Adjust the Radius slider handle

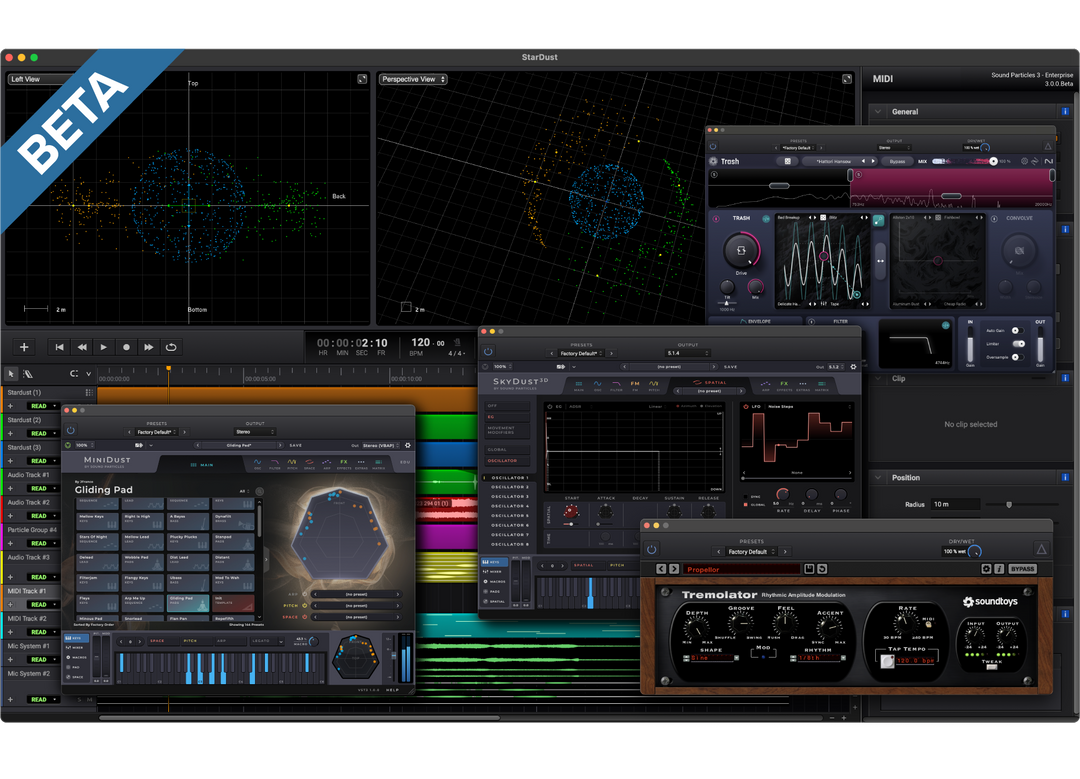[x=1009, y=505]
